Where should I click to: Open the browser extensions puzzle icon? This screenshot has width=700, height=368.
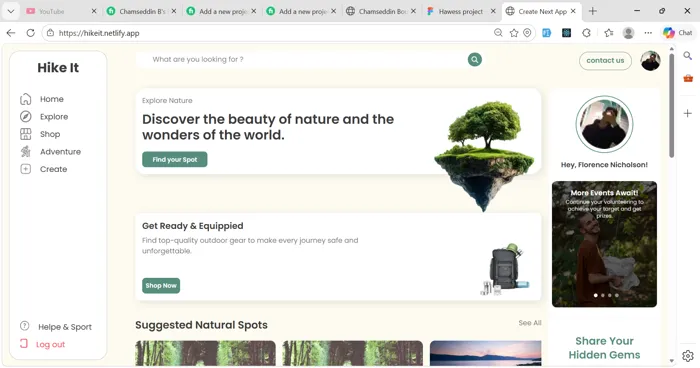pos(587,33)
